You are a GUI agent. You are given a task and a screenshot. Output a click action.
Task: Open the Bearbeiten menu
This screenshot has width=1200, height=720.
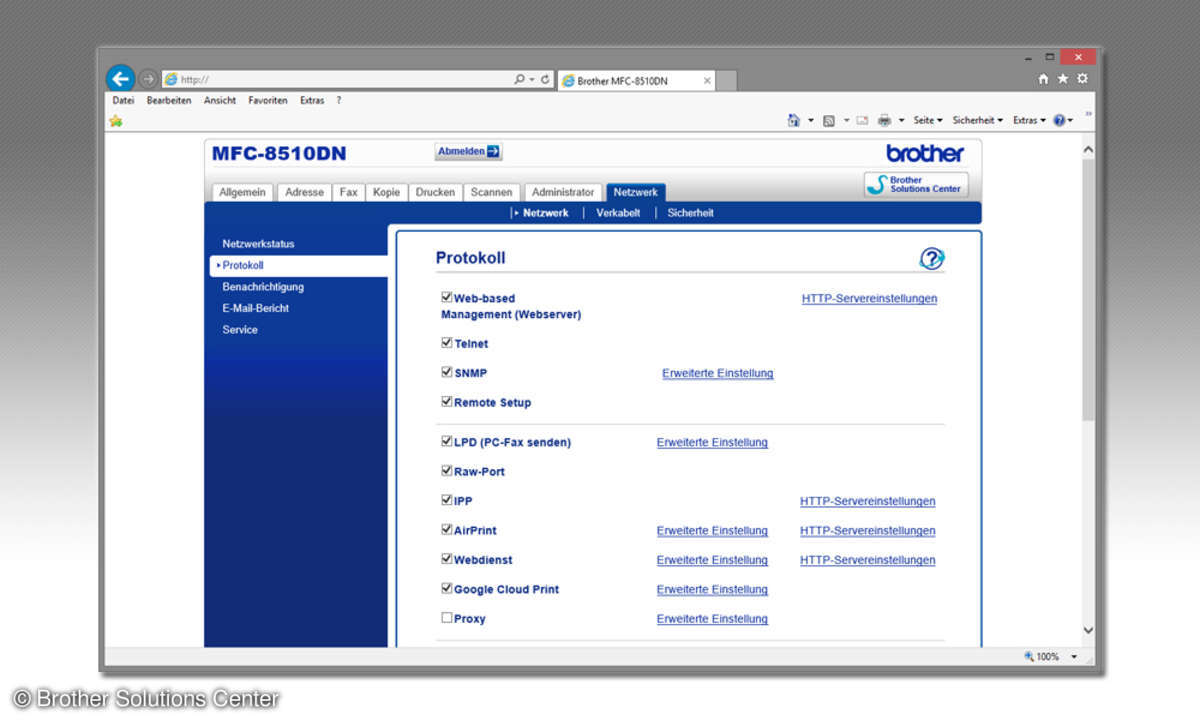pyautogui.click(x=169, y=101)
